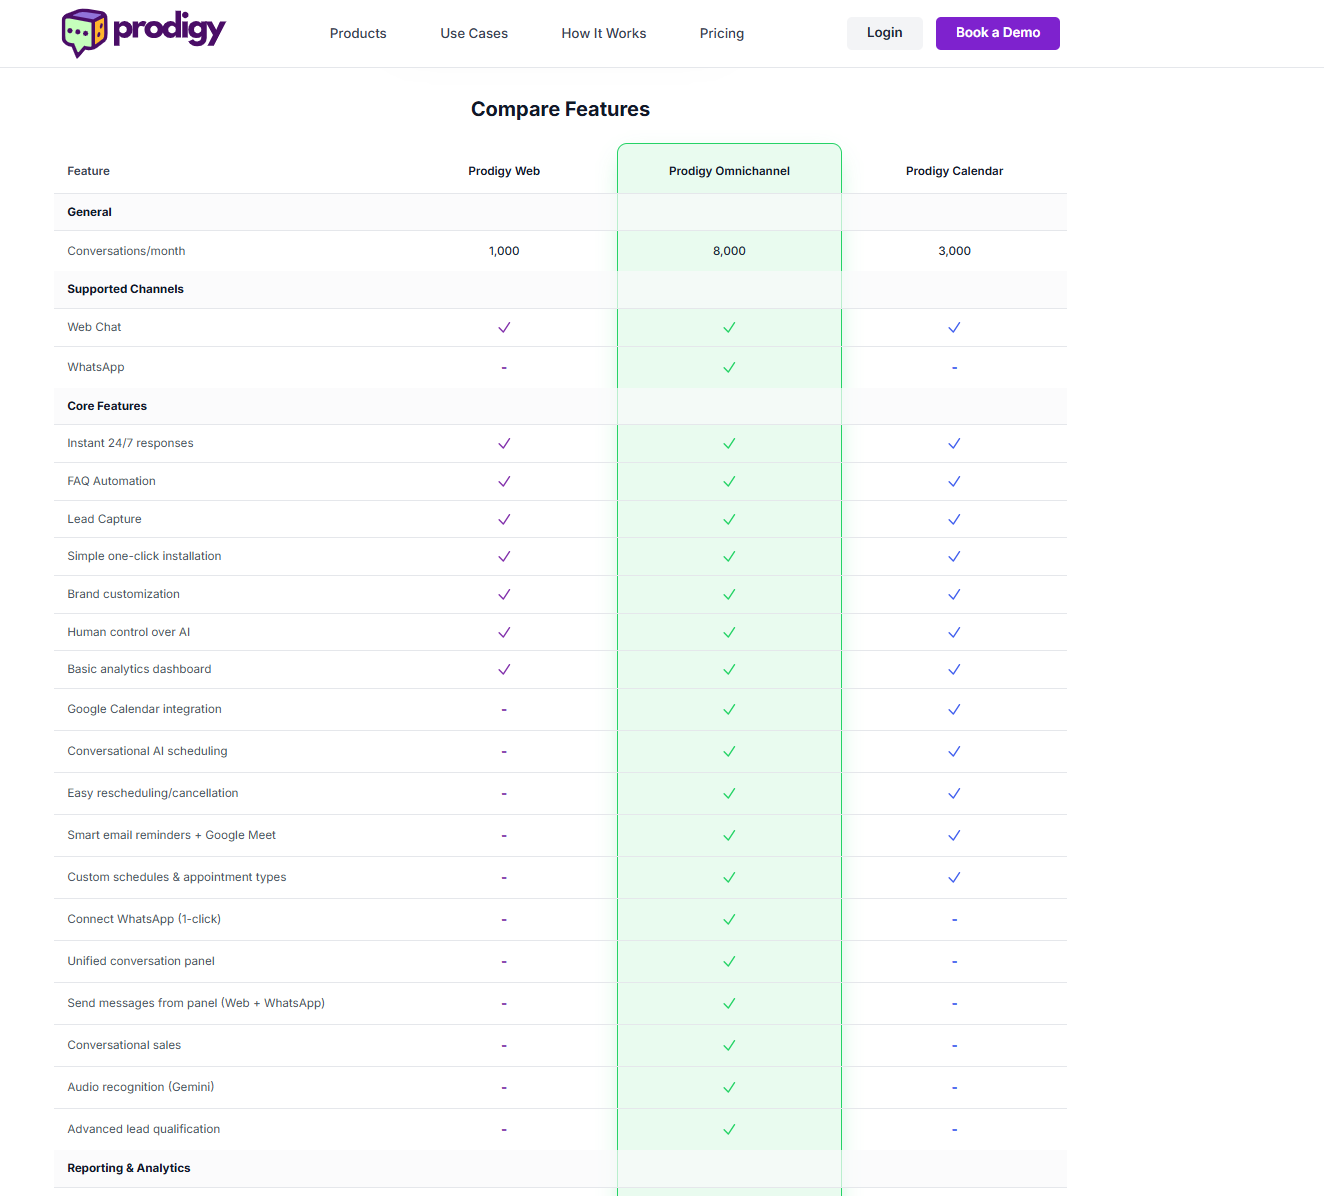
Task: Click Custom schedules checkmark under Omnichannel
Action: [x=729, y=877]
